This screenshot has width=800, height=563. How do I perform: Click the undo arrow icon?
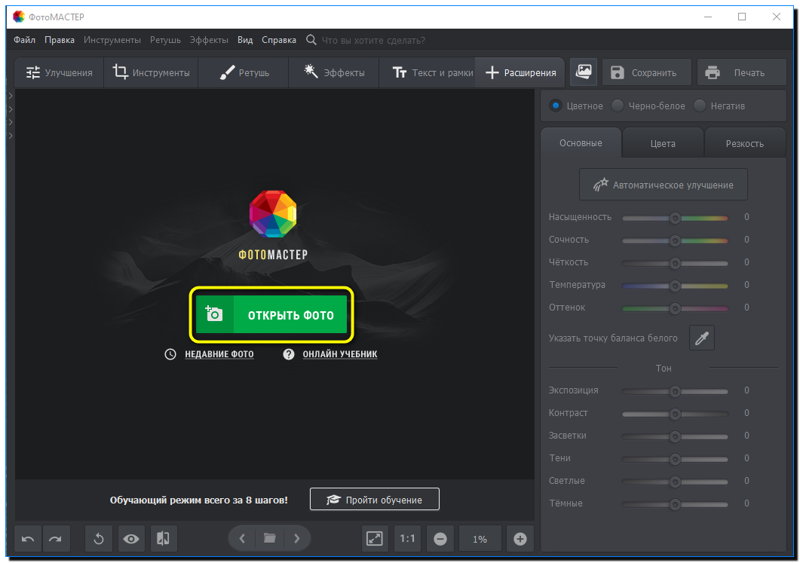28,538
